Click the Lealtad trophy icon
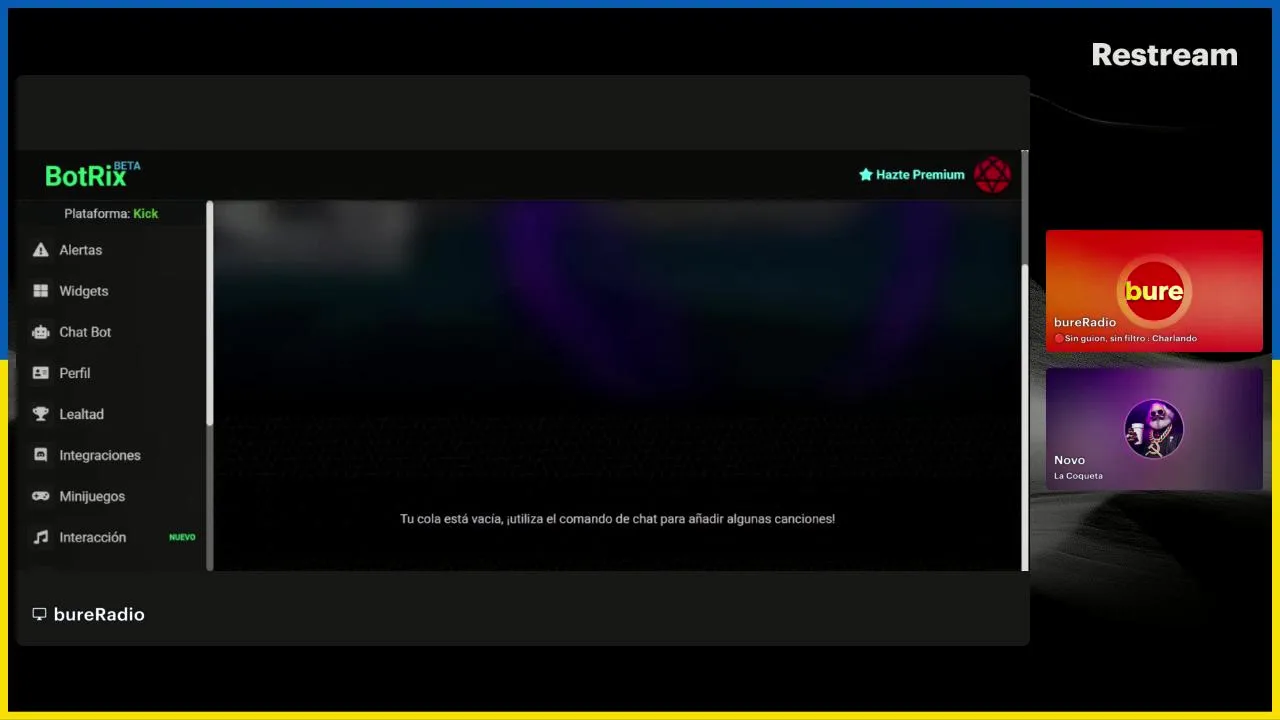The height and width of the screenshot is (720, 1280). [40, 414]
